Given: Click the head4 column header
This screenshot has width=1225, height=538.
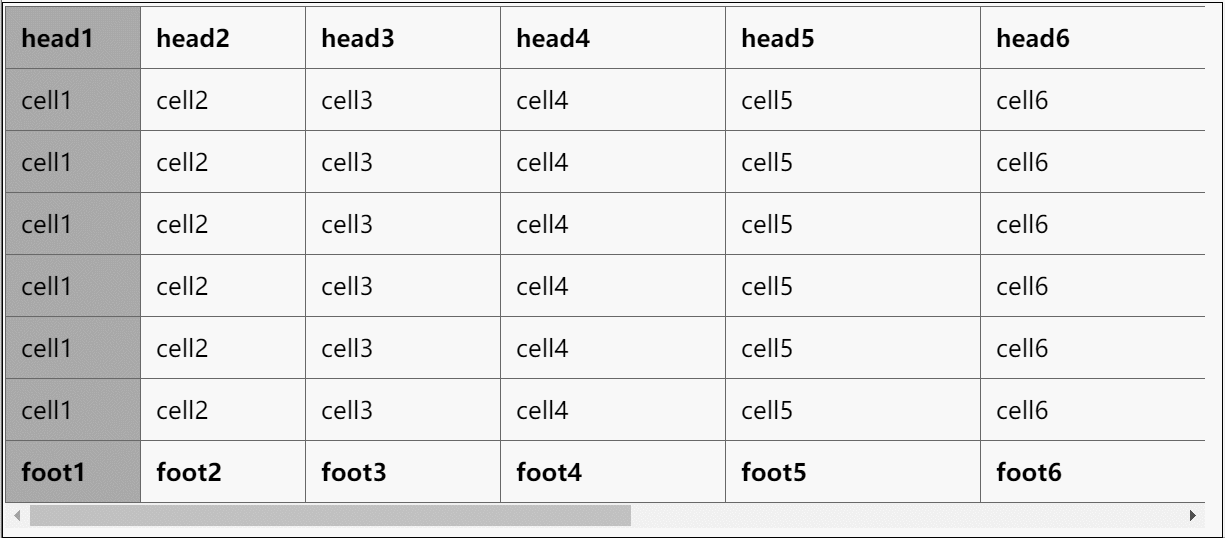Looking at the screenshot, I should click(x=612, y=38).
